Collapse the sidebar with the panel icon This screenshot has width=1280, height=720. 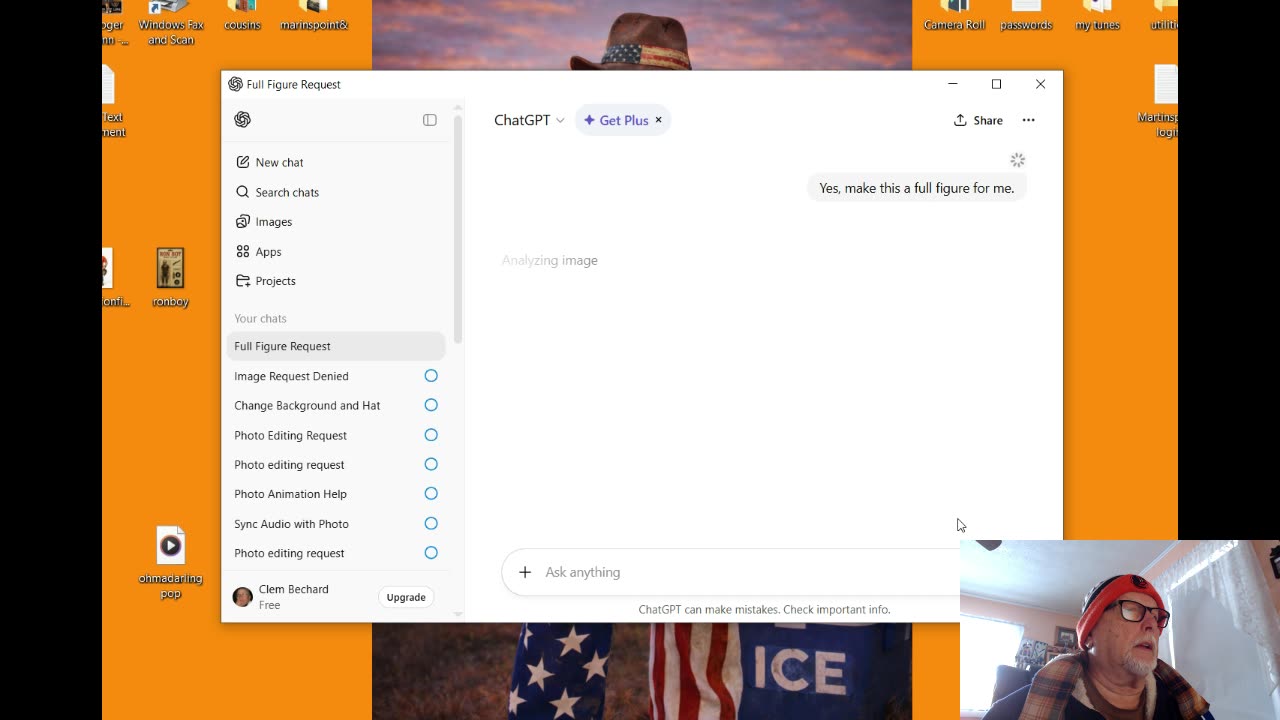(430, 120)
